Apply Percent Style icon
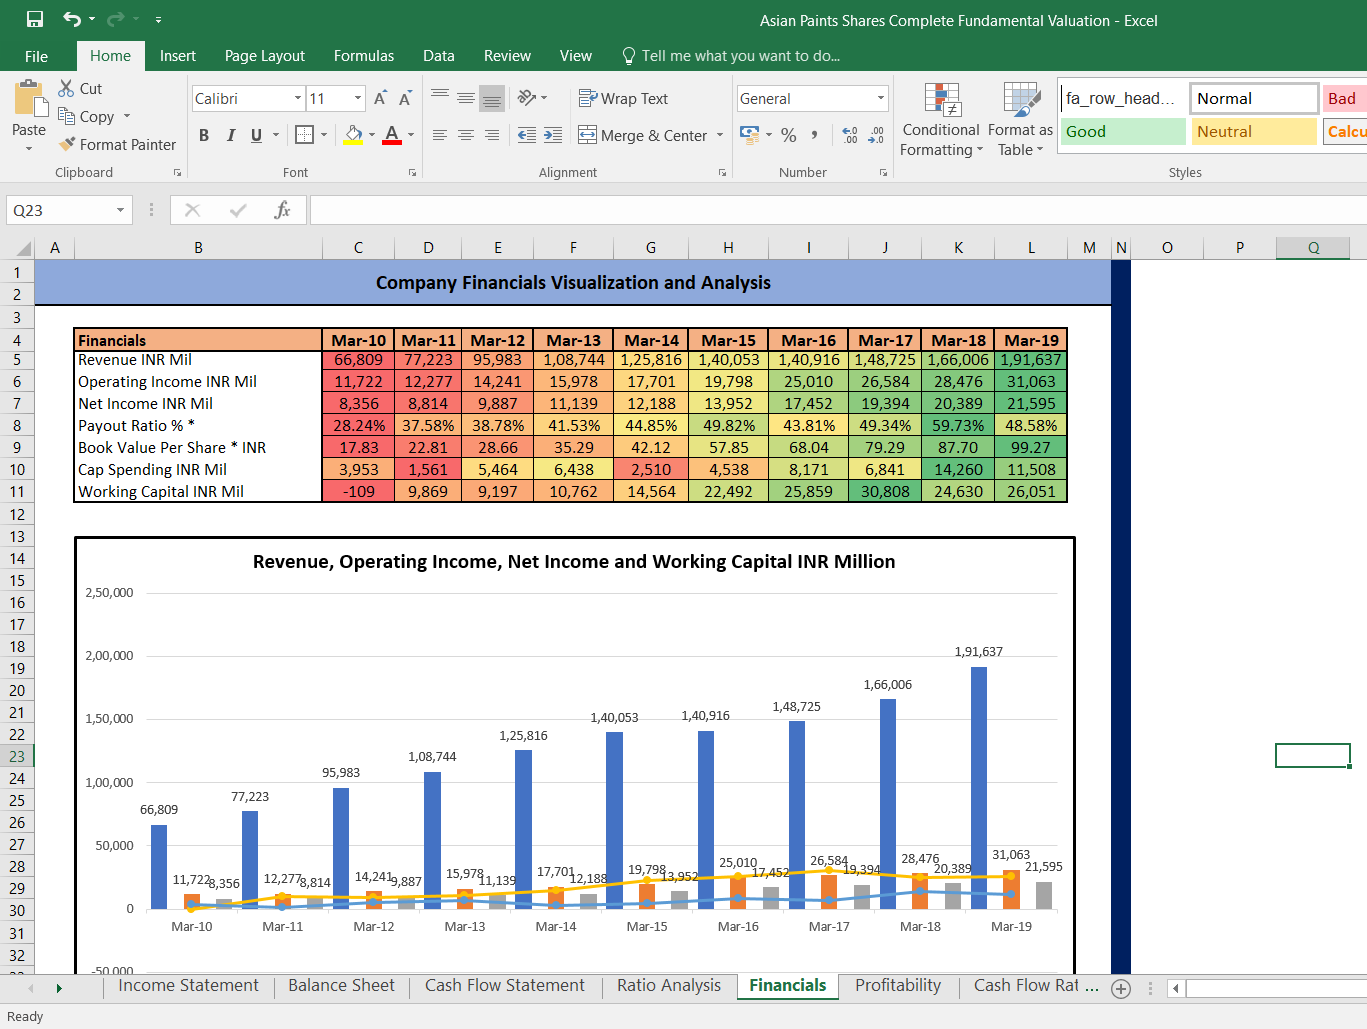Viewport: 1367px width, 1029px height. (x=789, y=135)
